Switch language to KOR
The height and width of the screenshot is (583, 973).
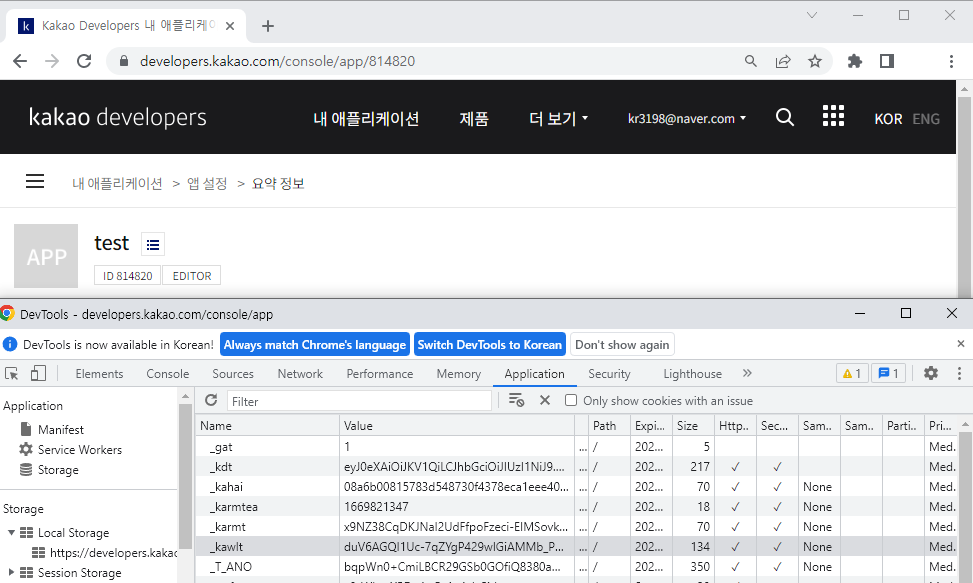(888, 119)
